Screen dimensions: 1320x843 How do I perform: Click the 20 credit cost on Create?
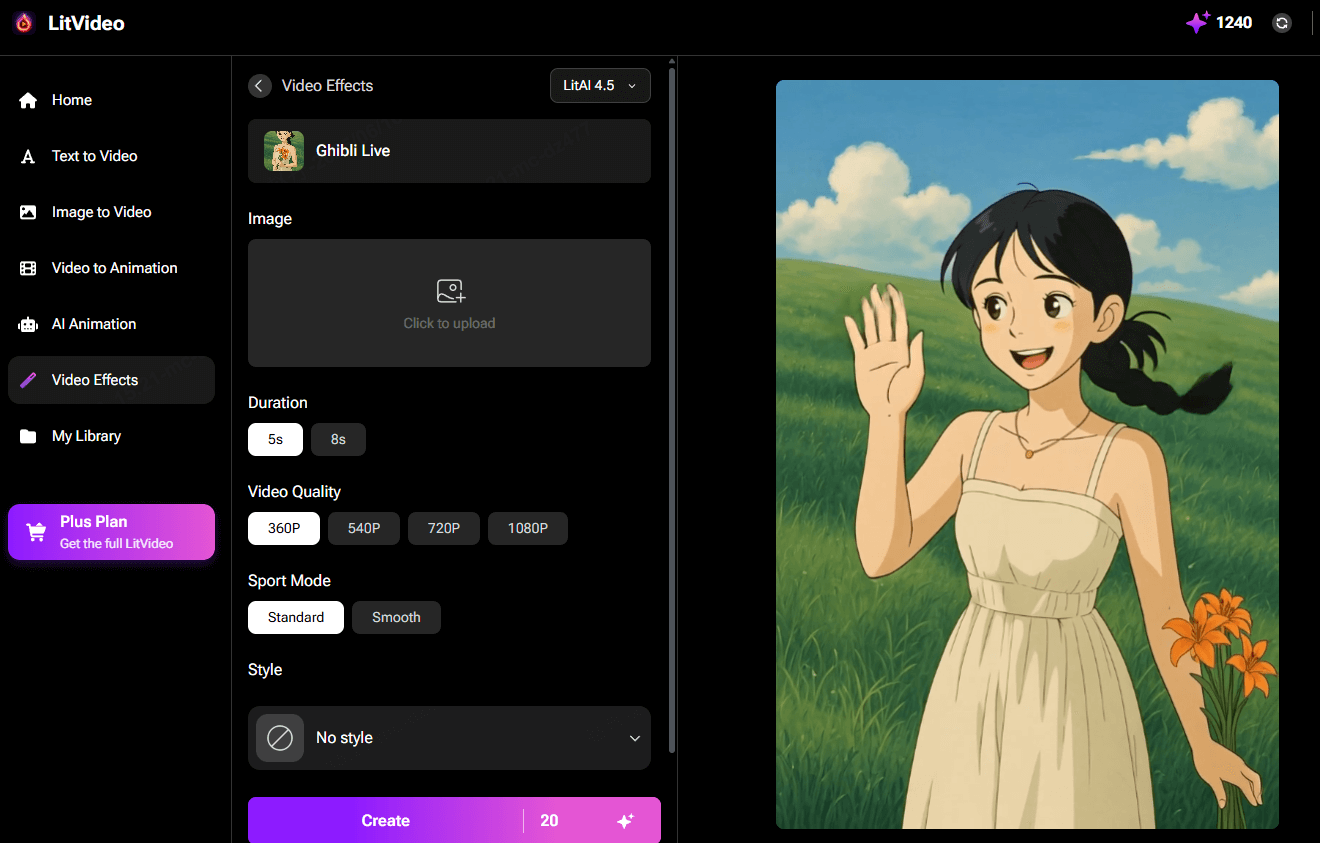(549, 821)
